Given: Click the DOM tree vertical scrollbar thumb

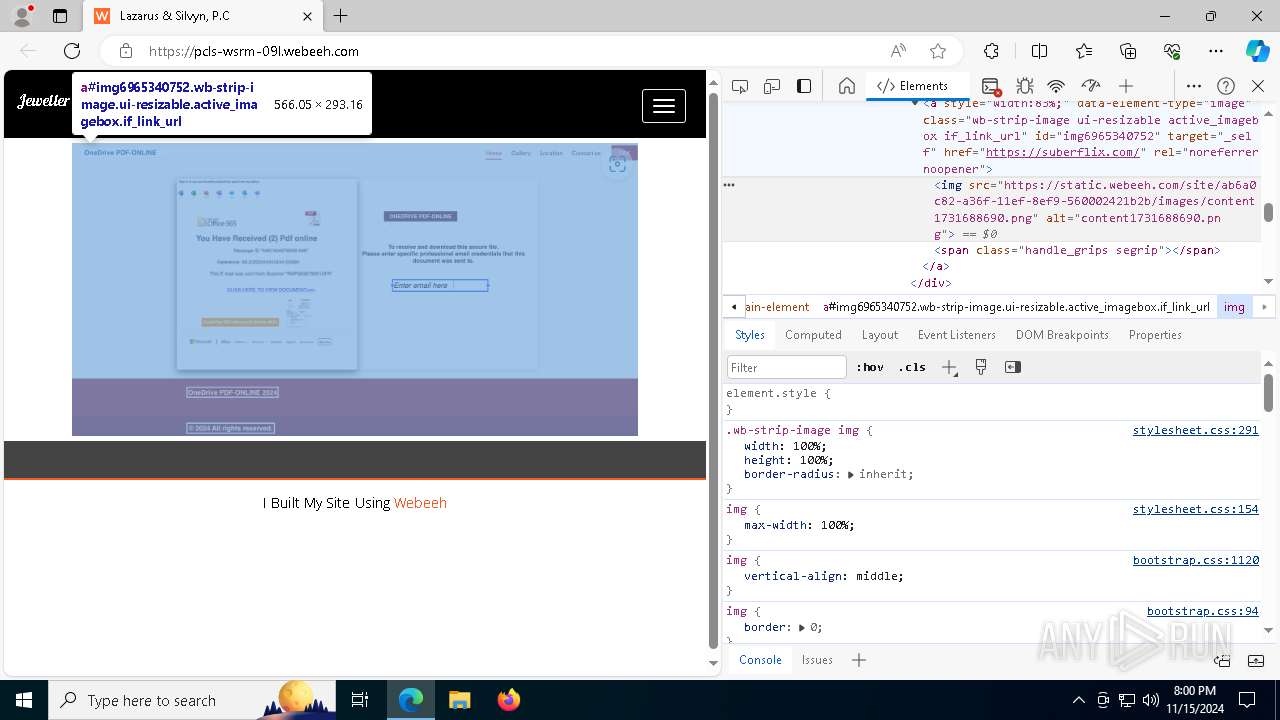Looking at the screenshot, I should coord(1268,212).
